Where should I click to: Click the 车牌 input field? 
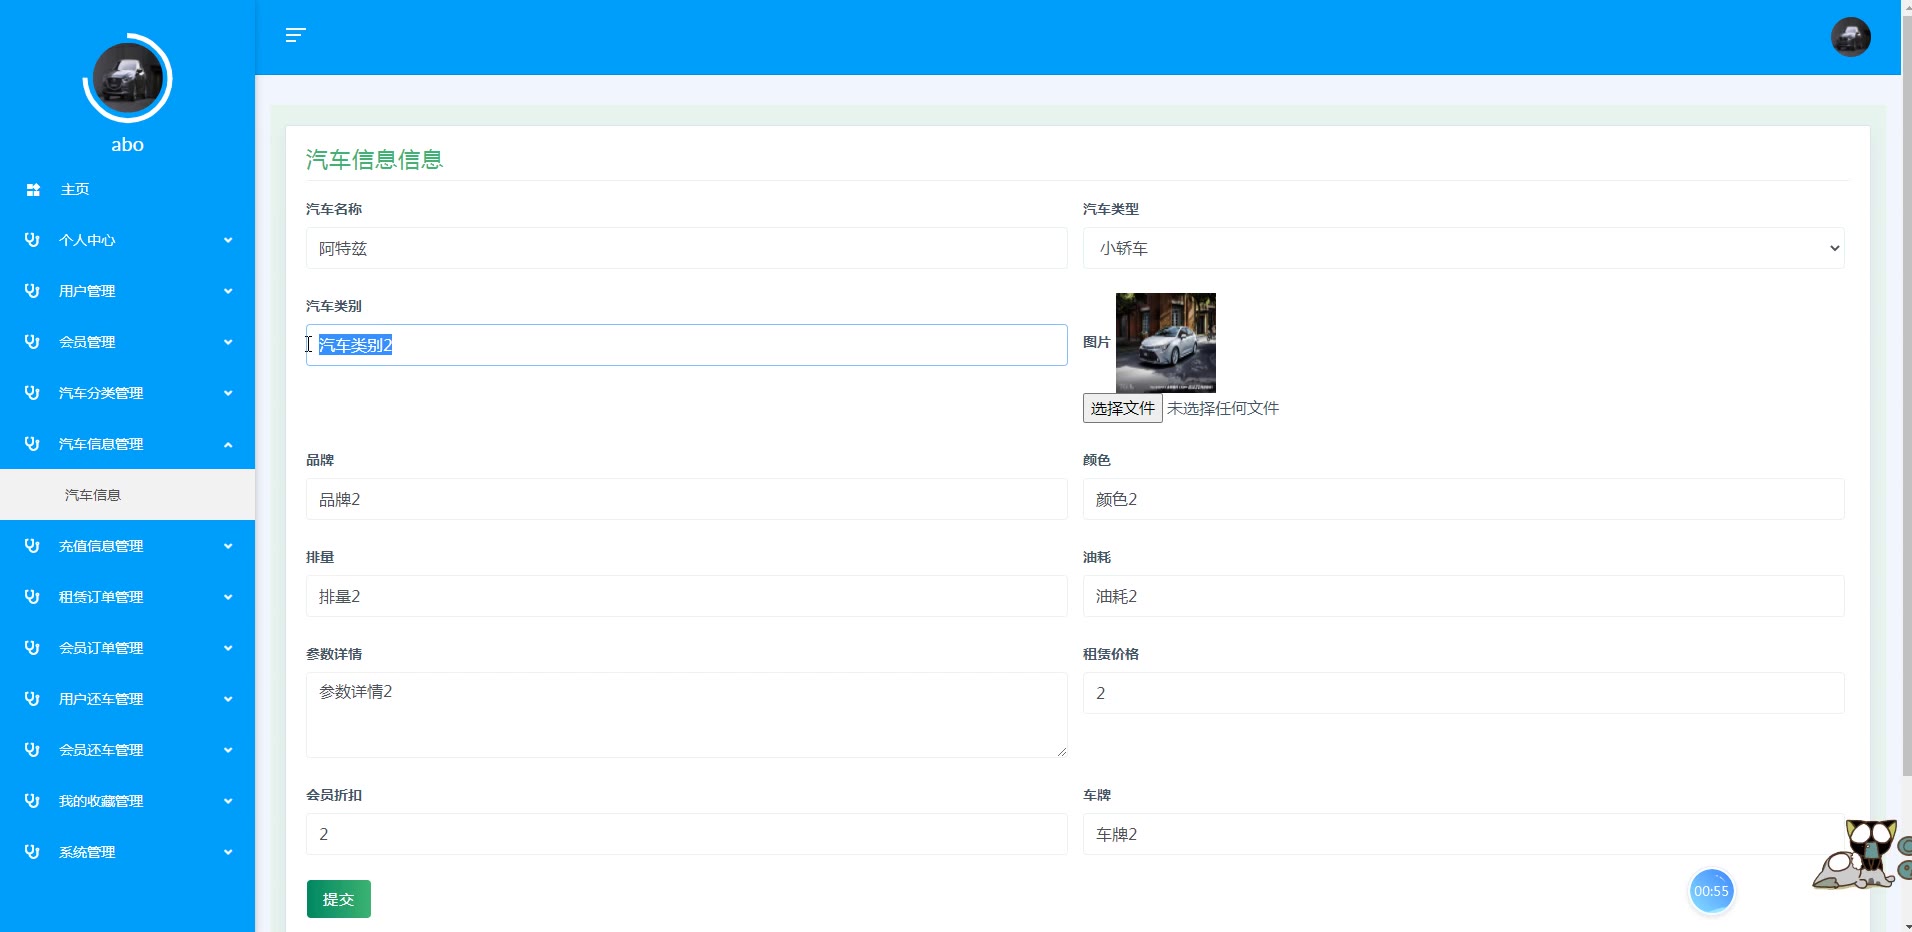pos(1463,834)
